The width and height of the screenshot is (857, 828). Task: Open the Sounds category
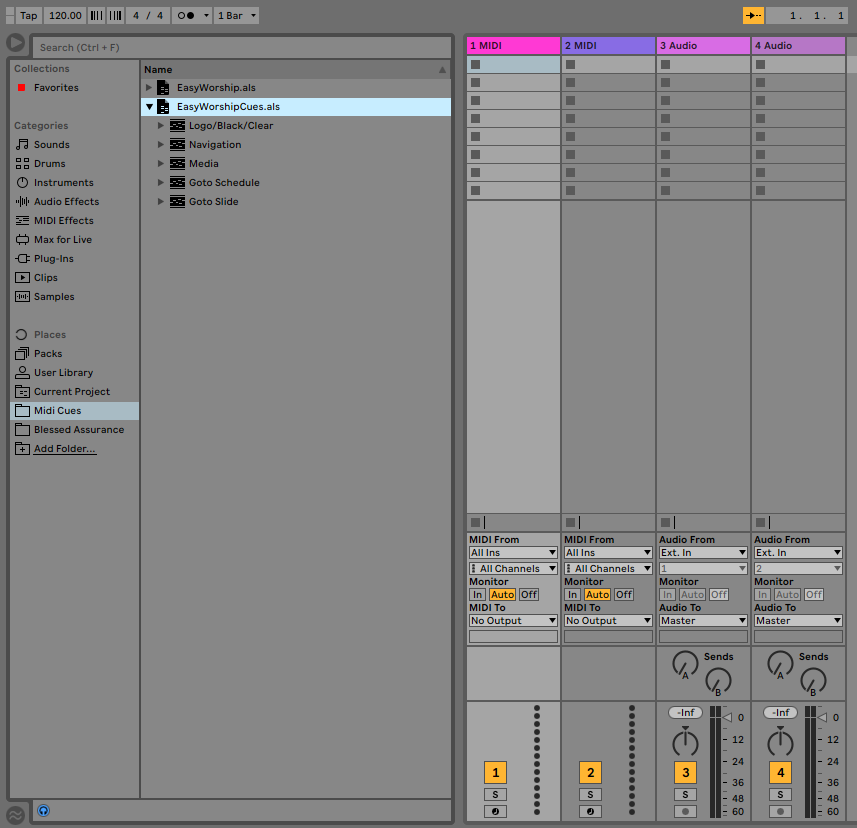click(51, 144)
